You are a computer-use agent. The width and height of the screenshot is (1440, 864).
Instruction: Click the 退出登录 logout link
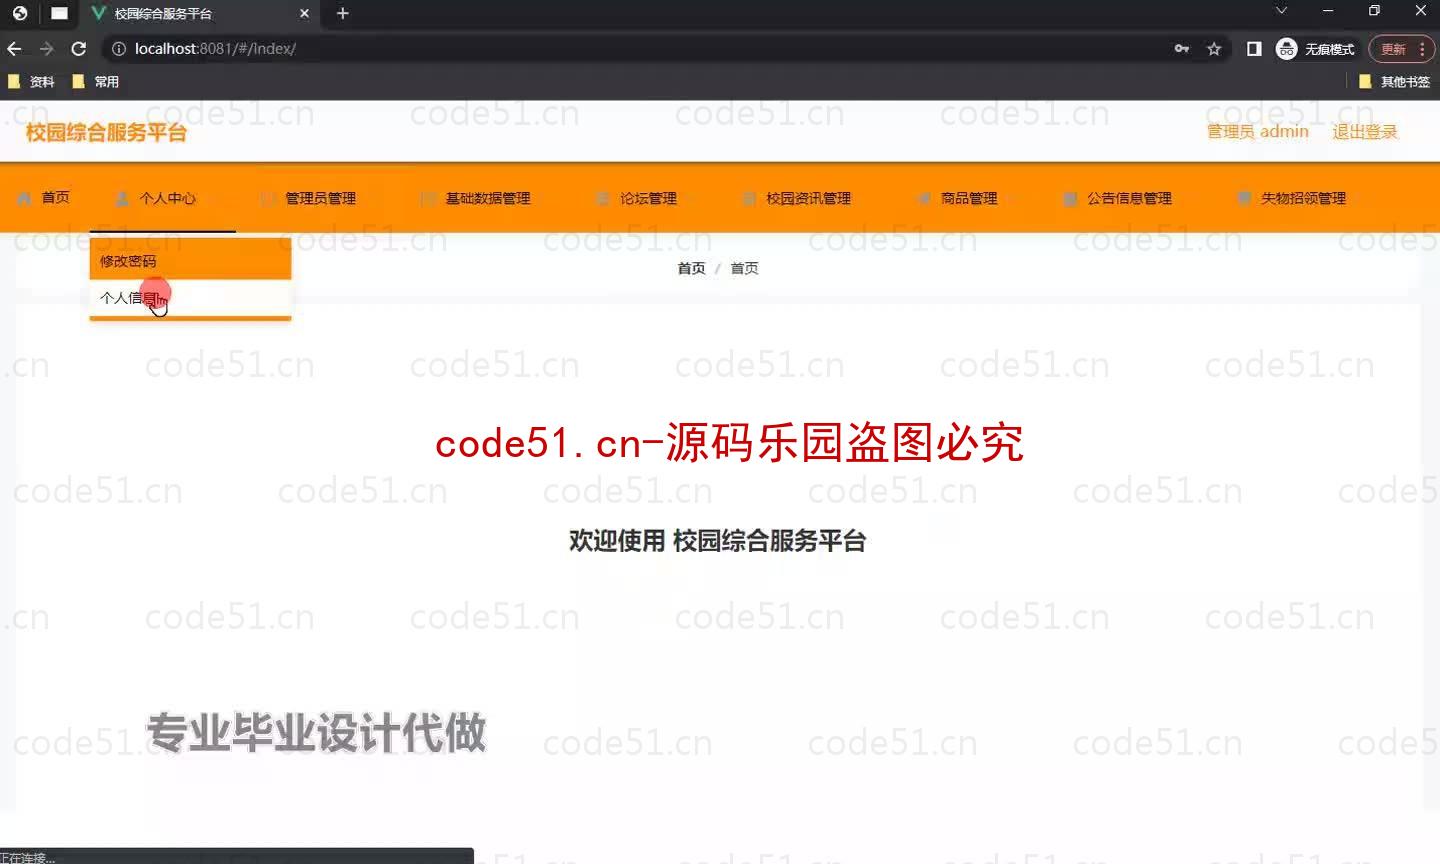click(x=1364, y=132)
